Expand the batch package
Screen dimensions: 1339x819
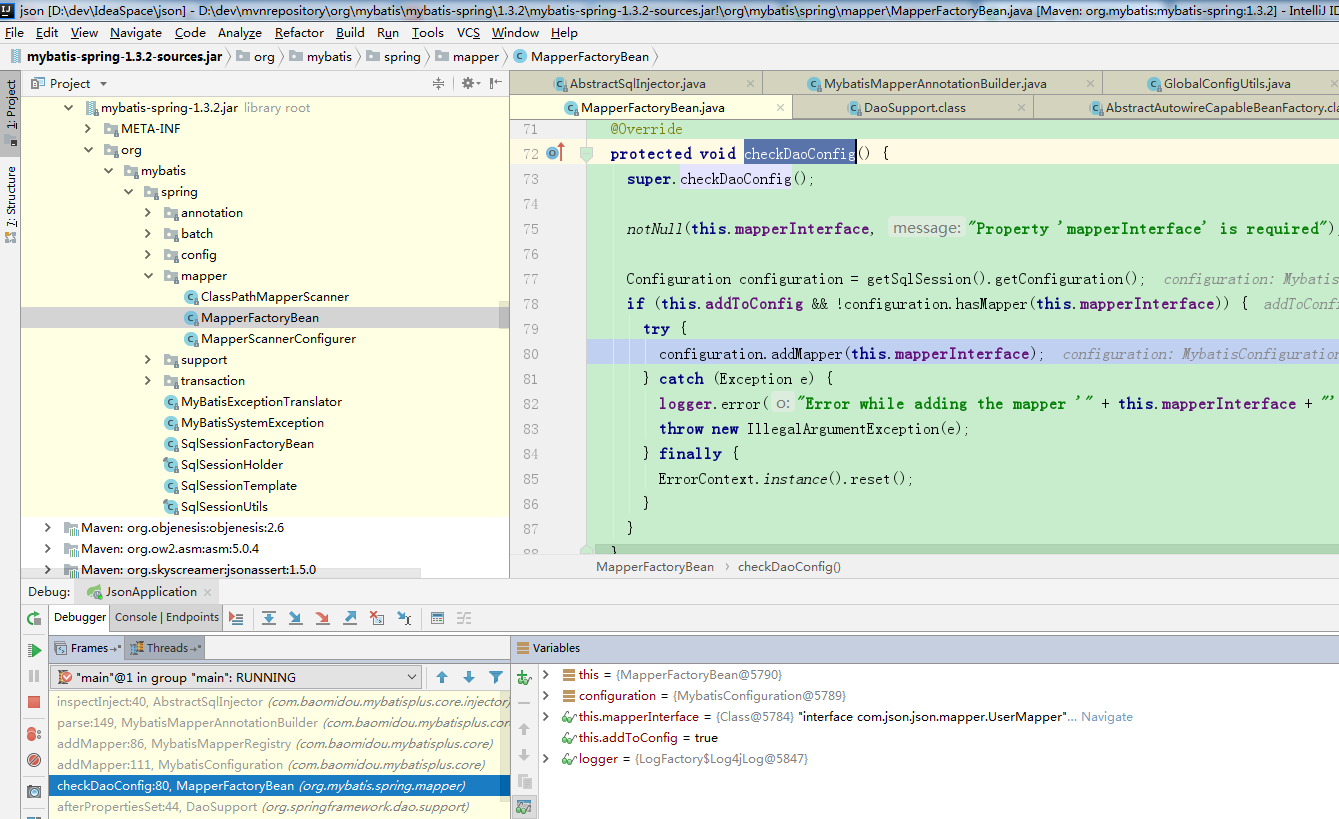pos(148,234)
